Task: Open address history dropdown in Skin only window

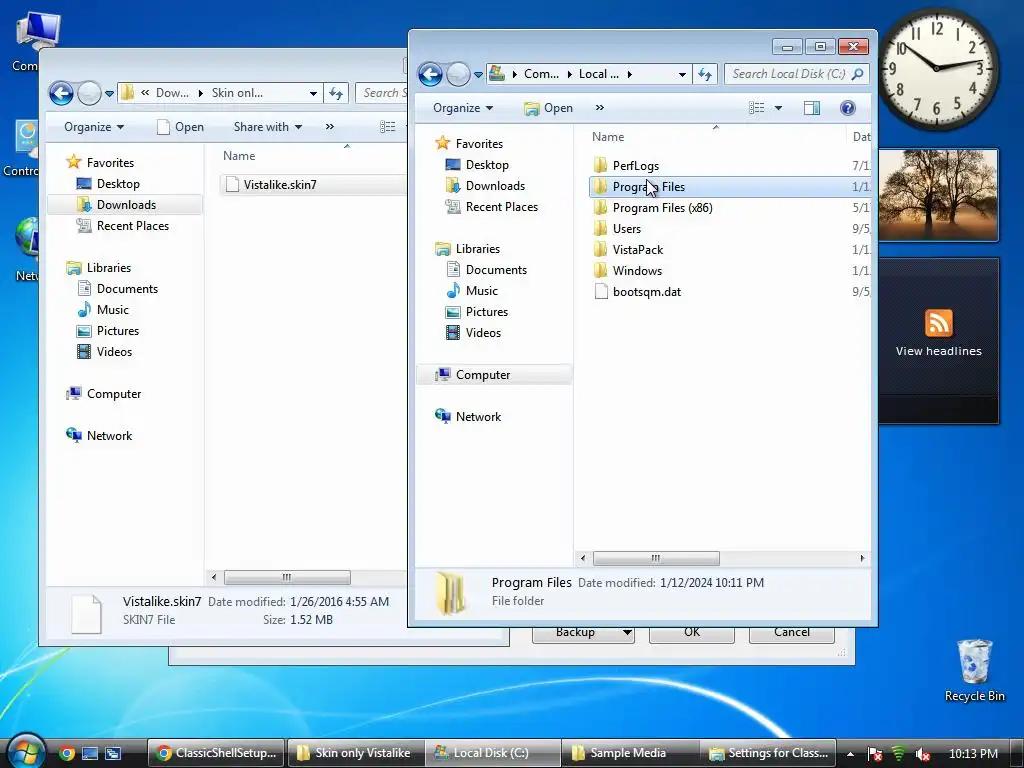Action: click(313, 93)
